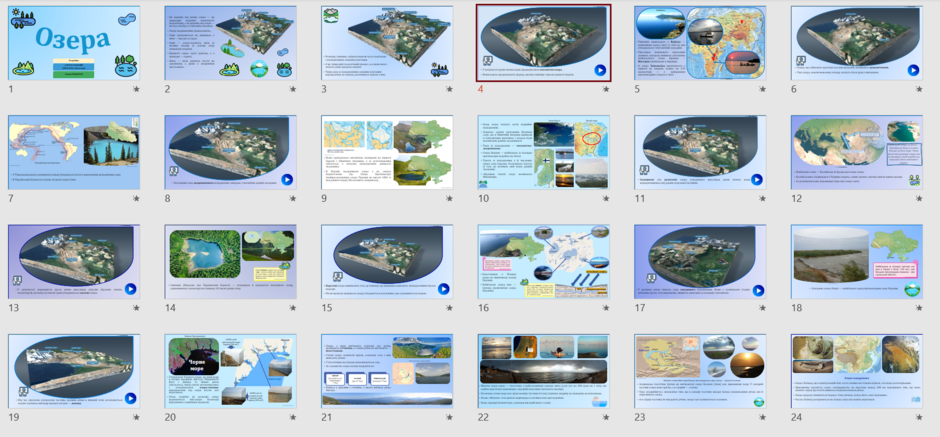The image size is (940, 437).
Task: Select slide 6 thumbnail
Action: [x=857, y=43]
